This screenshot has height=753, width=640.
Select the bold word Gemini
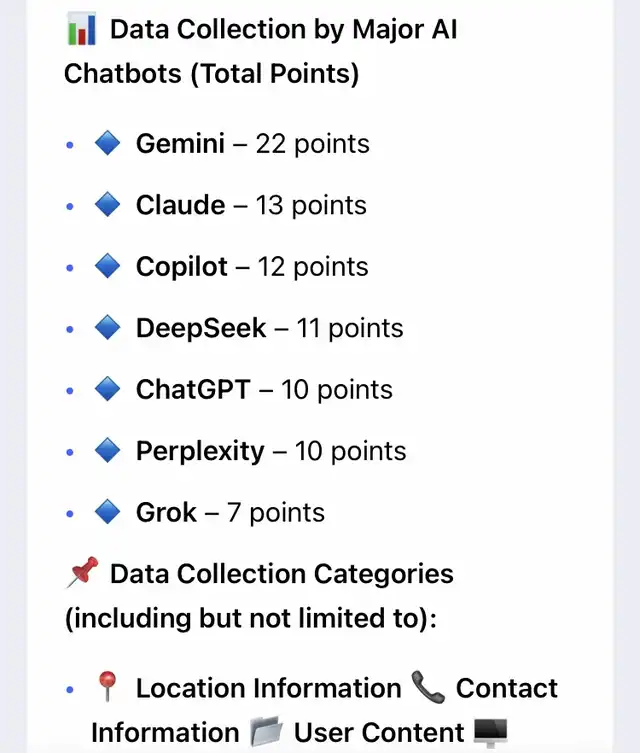(x=180, y=144)
